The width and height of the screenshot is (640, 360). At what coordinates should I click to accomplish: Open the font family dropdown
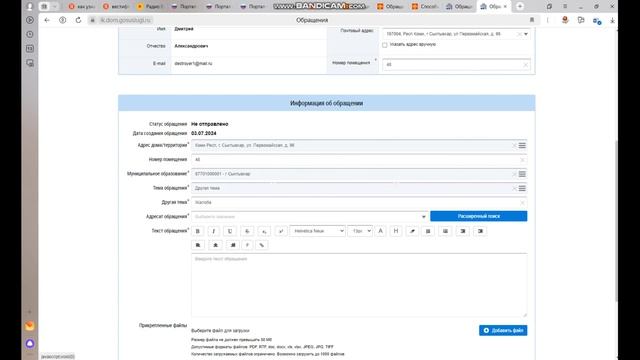(317, 231)
